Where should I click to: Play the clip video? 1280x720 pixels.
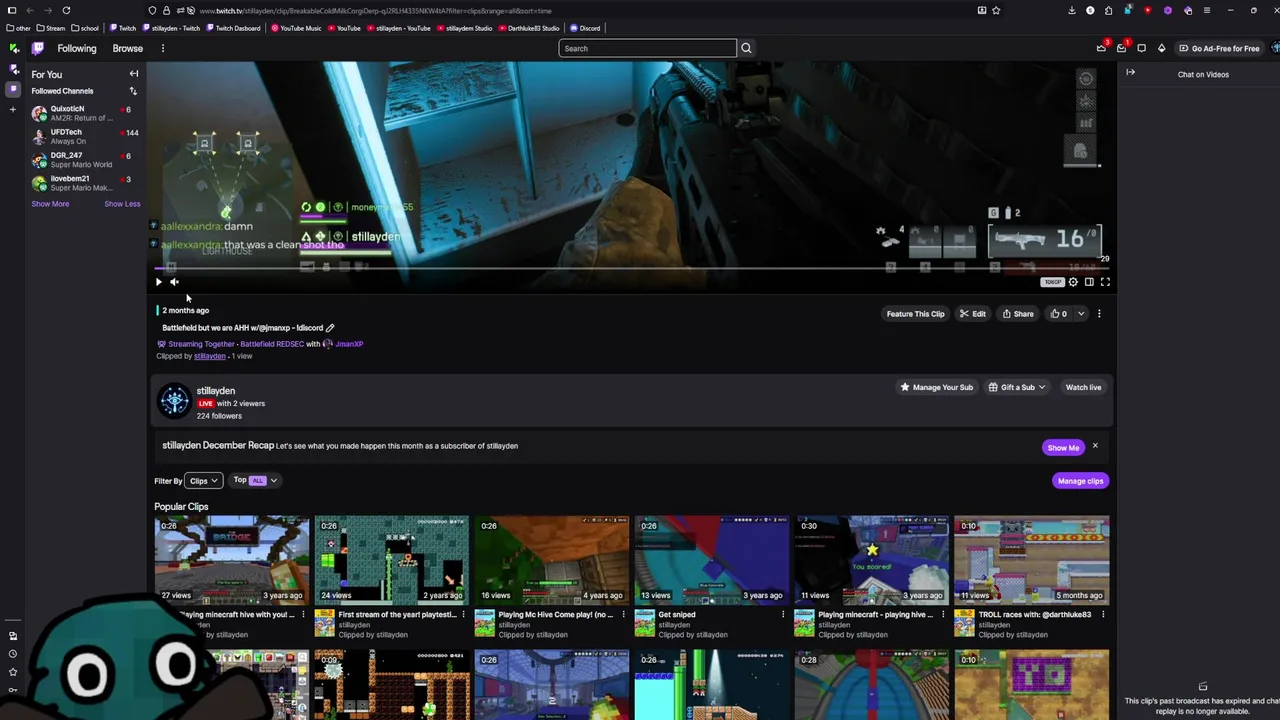pos(158,282)
